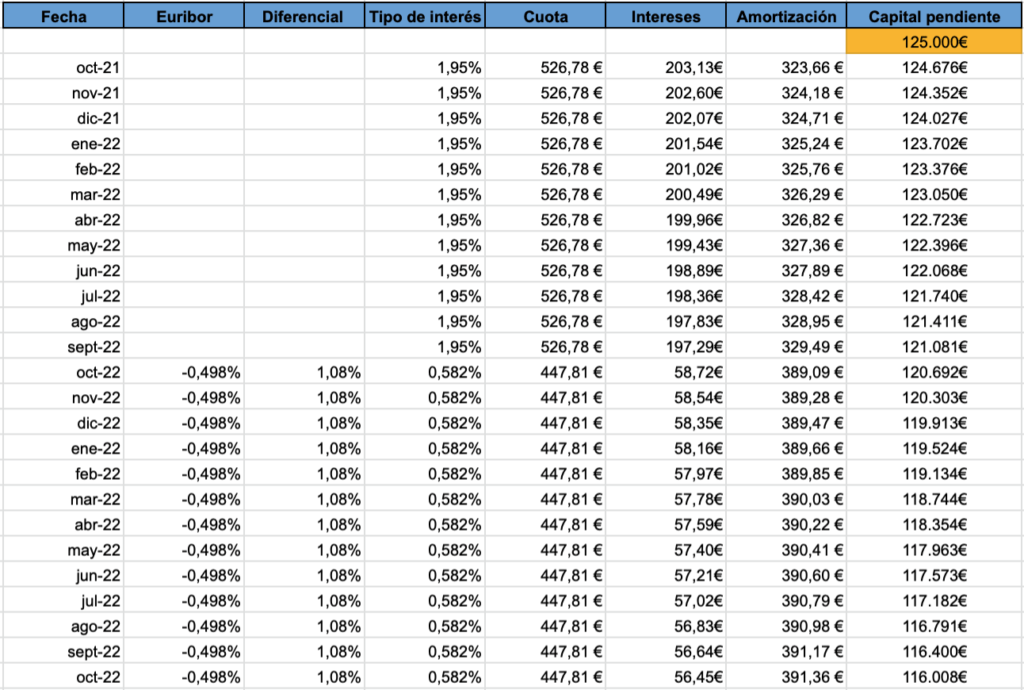Screen dimensions: 1024x690
Task: Click the Cuota column header
Action: click(x=545, y=17)
